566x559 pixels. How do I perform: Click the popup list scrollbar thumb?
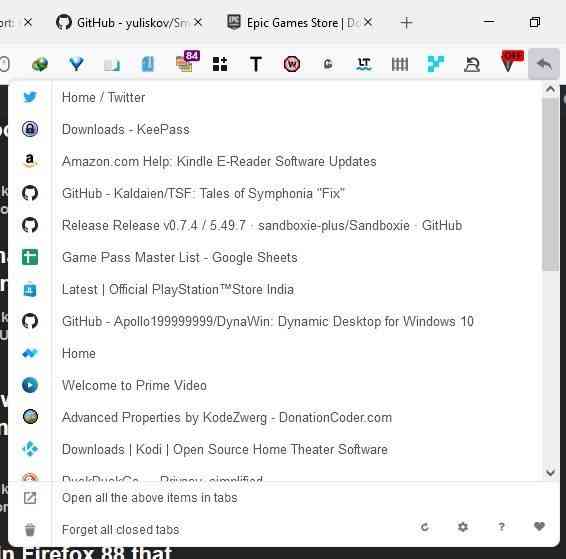click(550, 184)
